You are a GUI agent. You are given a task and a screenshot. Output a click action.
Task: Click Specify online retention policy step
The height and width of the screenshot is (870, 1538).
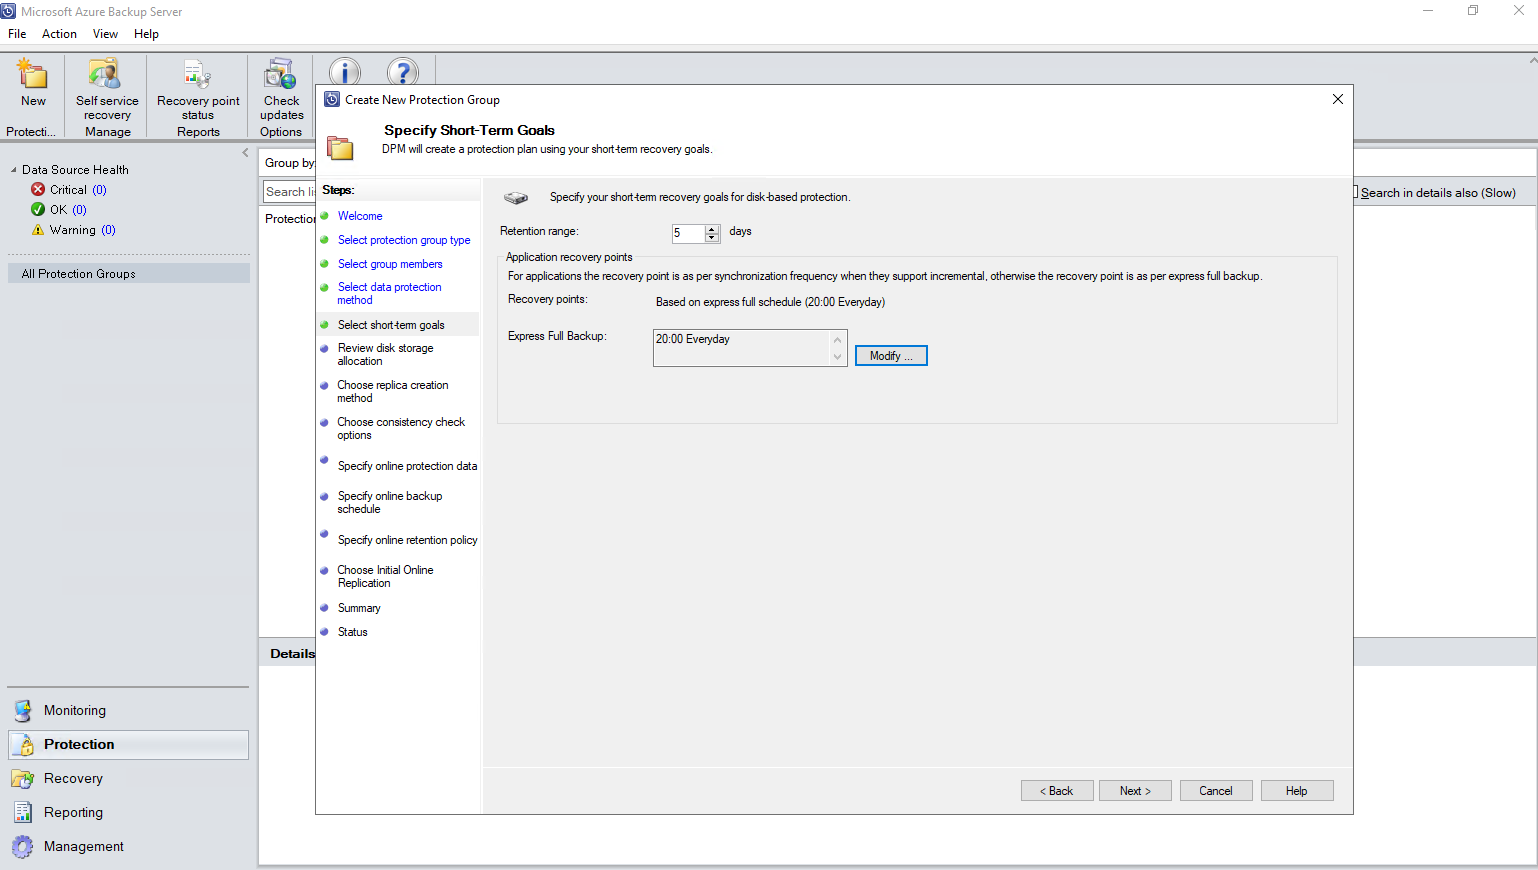coord(407,540)
